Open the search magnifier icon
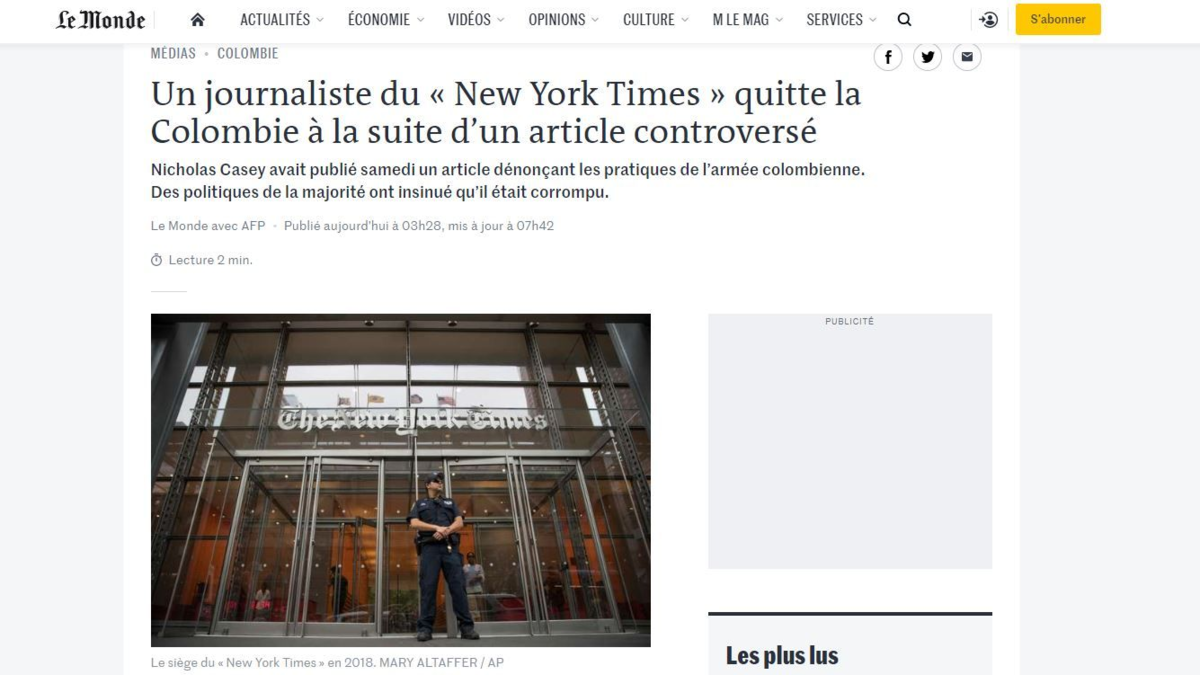The image size is (1200, 675). 904,19
